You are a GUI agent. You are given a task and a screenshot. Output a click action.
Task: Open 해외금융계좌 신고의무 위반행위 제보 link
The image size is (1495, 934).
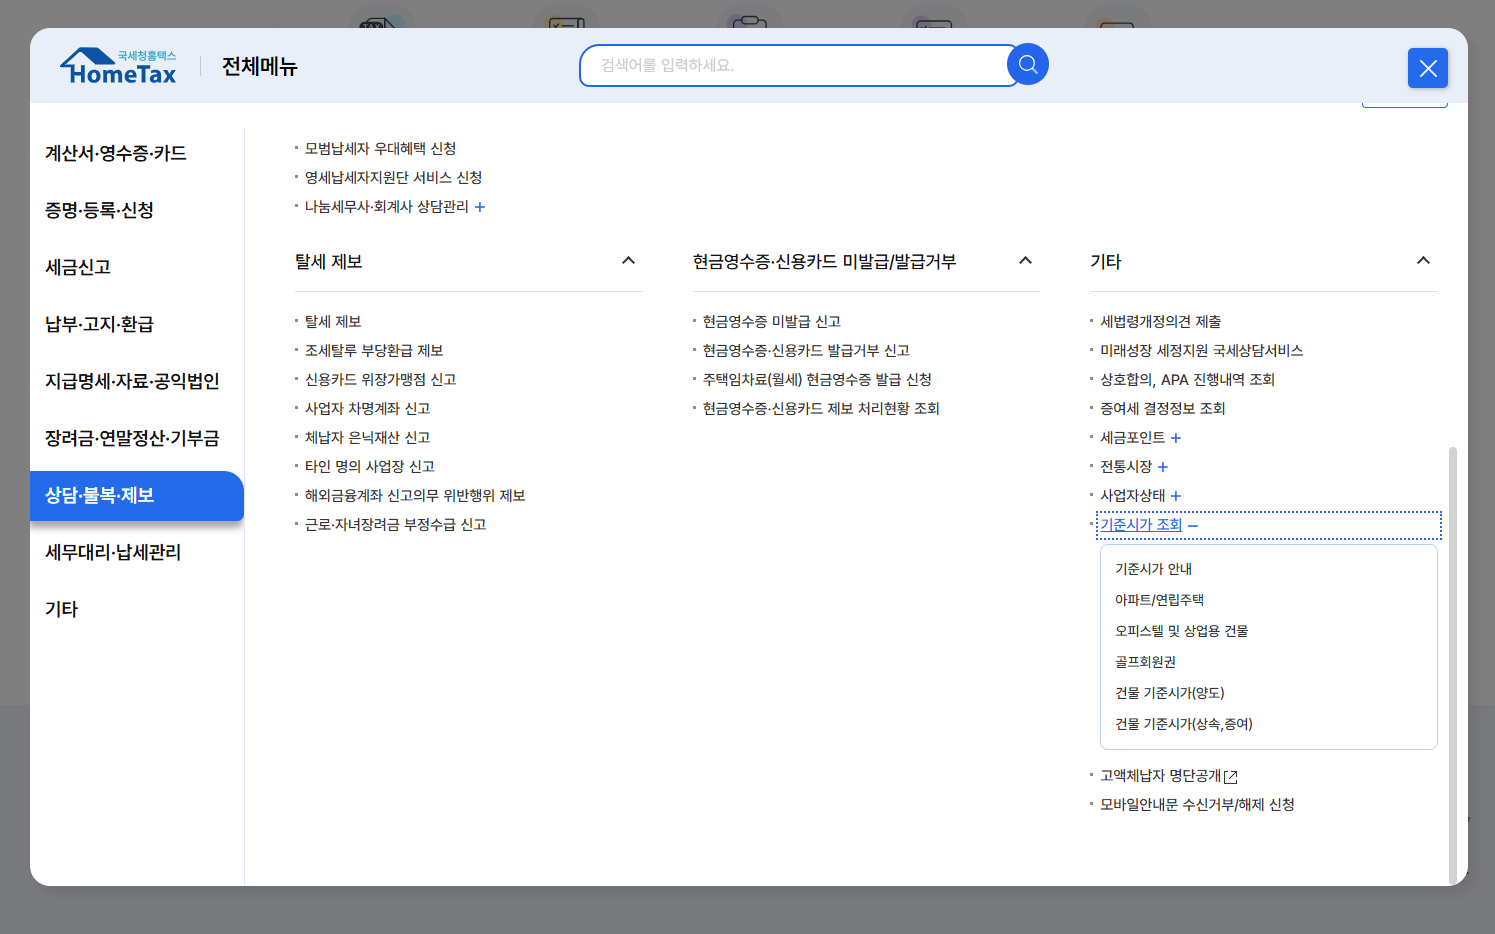[x=415, y=496]
